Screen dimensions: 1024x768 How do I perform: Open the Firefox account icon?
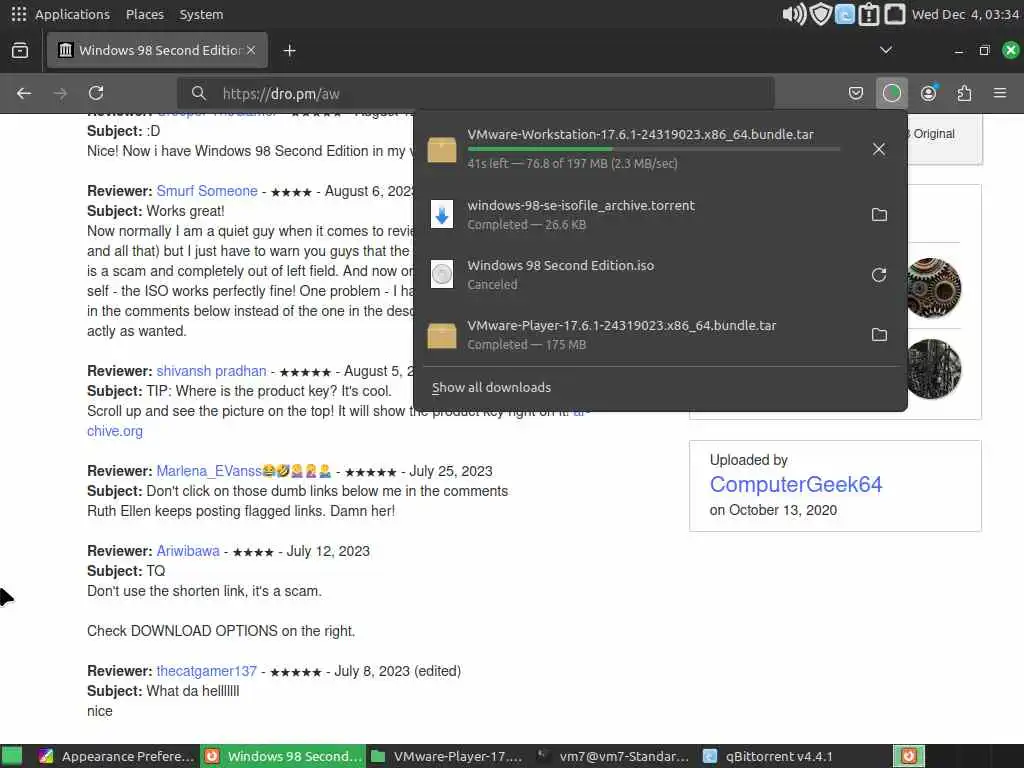click(928, 93)
